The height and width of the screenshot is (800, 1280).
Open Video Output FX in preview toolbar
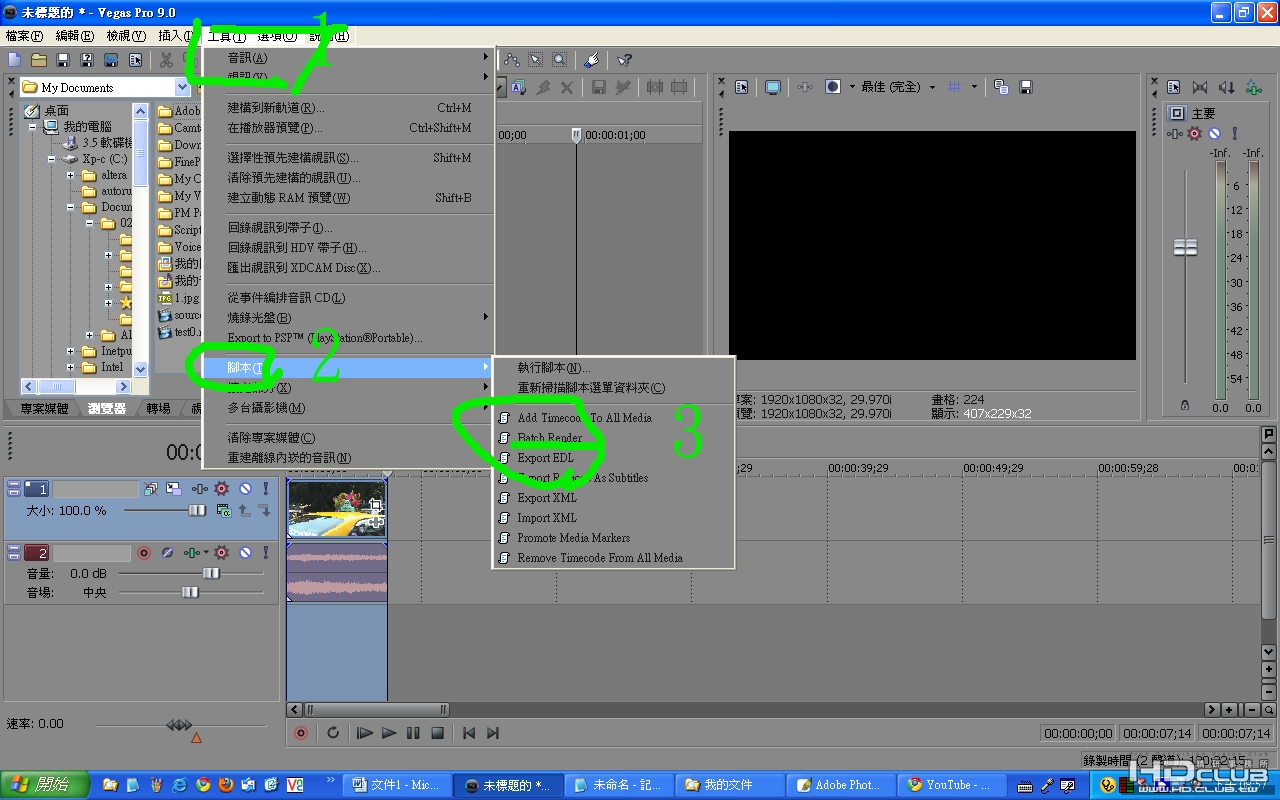click(x=805, y=87)
